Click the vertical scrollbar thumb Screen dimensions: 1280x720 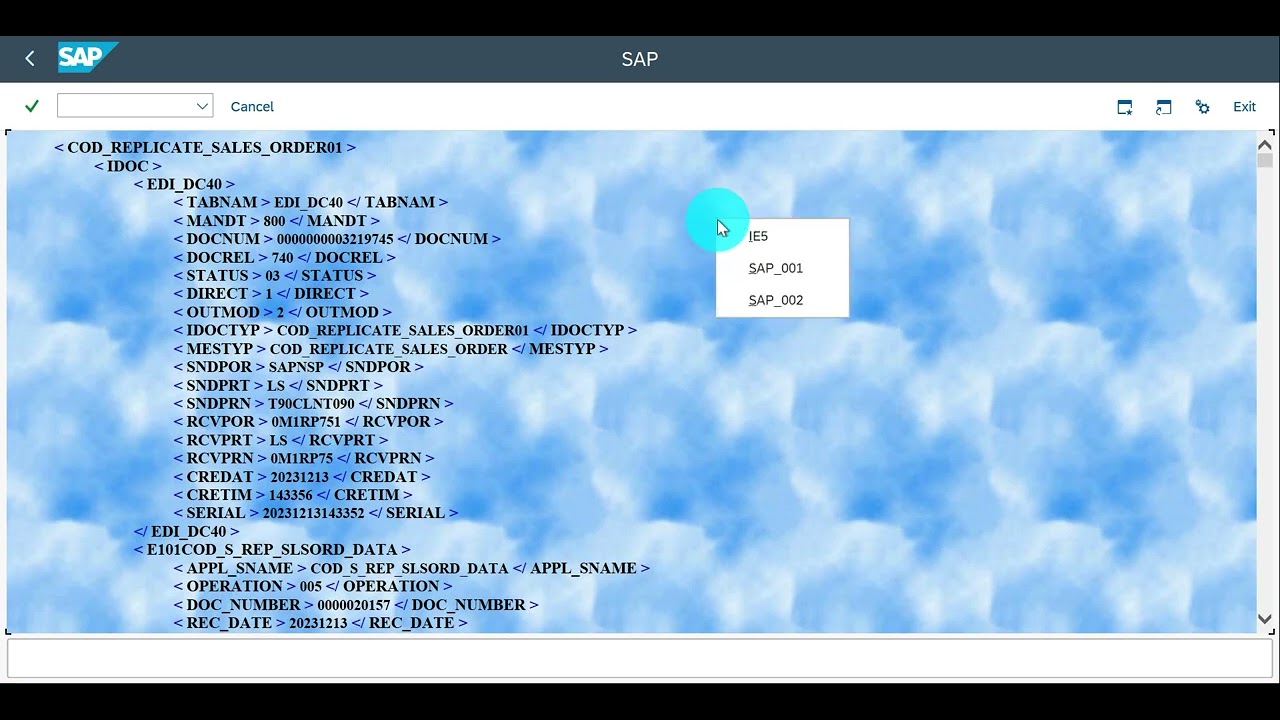tap(1265, 161)
